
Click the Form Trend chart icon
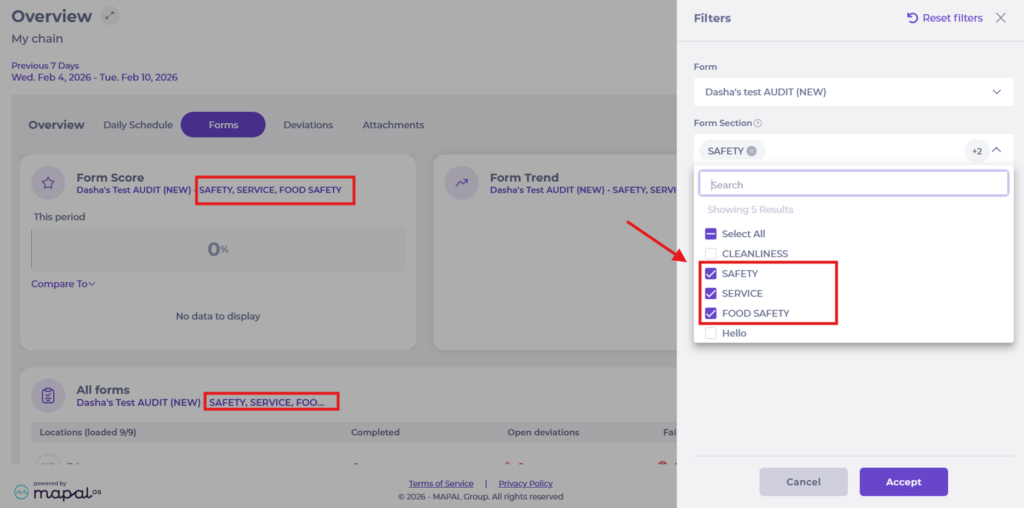462,183
